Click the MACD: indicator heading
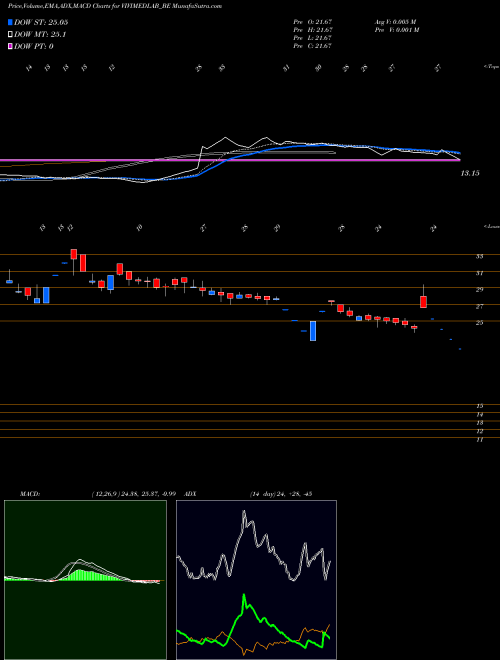Image resolution: width=500 pixels, height=660 pixels. coord(29,494)
